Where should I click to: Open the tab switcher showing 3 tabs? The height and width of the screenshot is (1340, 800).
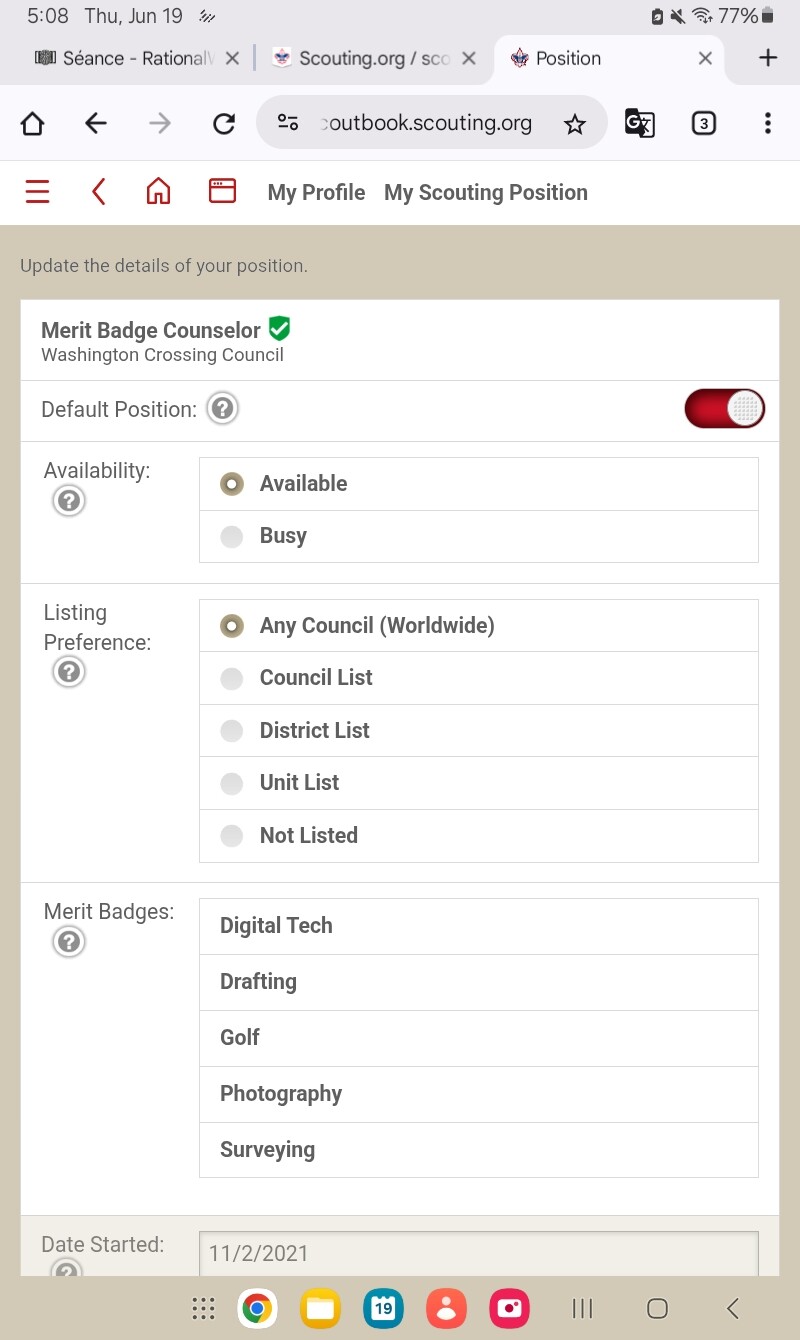pos(704,123)
